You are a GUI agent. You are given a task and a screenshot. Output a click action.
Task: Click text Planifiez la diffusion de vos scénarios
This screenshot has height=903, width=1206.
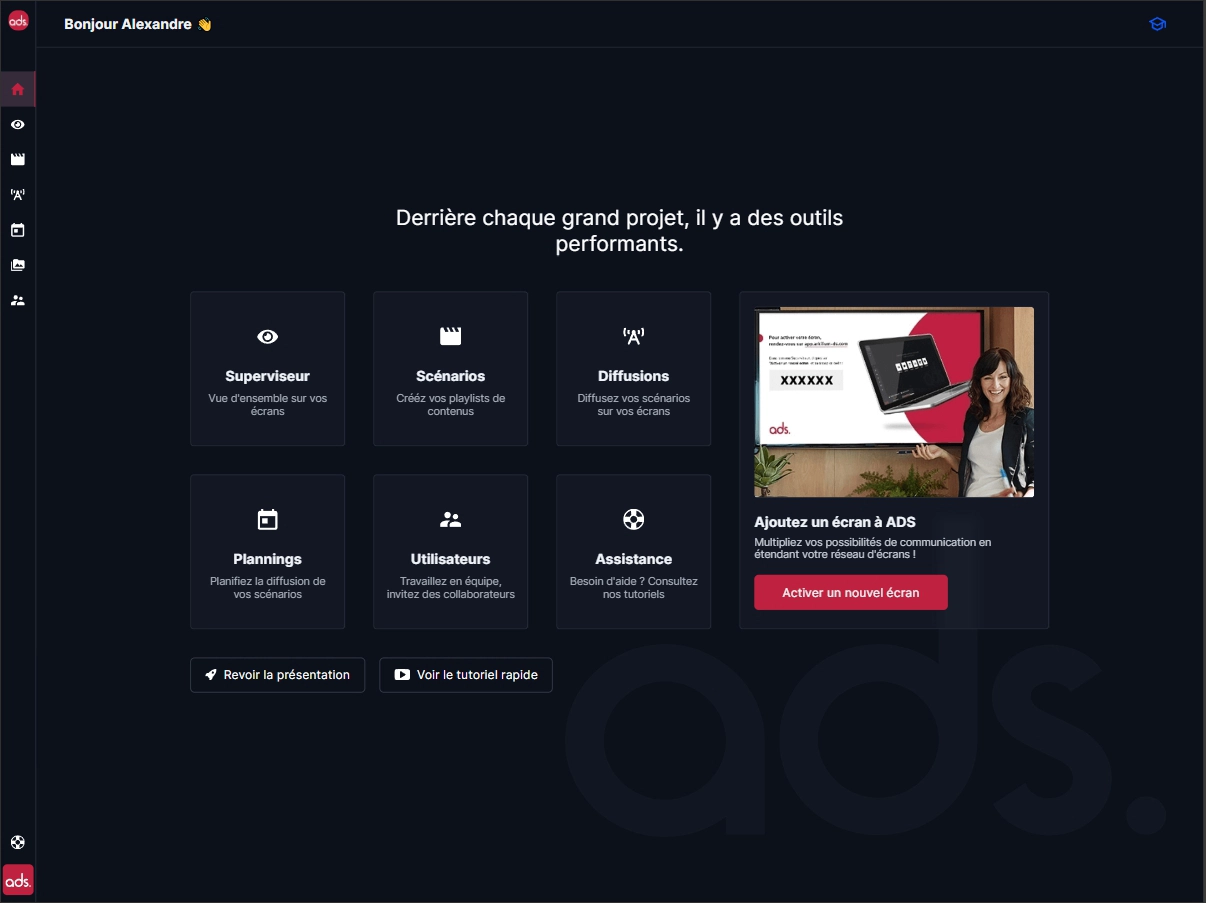(x=267, y=588)
